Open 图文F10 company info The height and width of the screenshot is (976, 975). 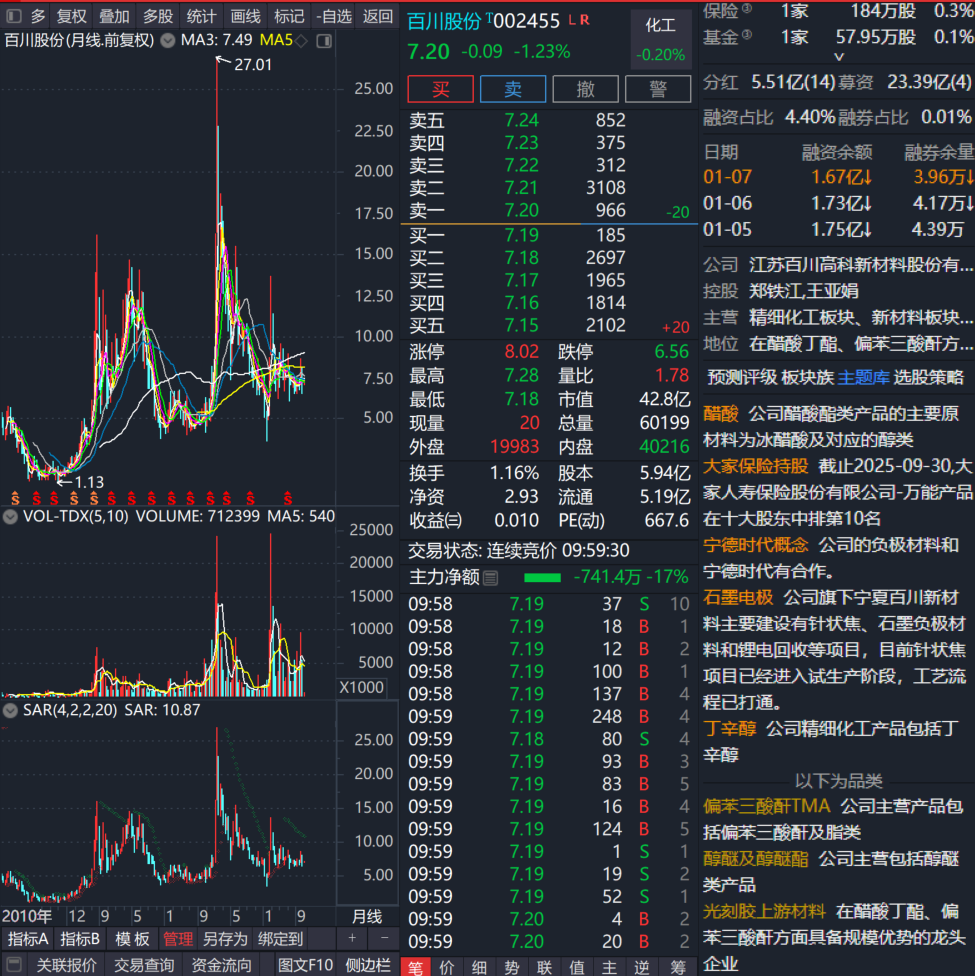pos(305,965)
